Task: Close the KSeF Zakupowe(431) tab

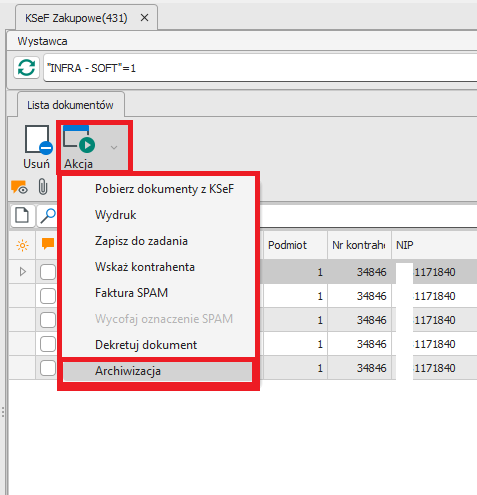Action: (x=144, y=18)
